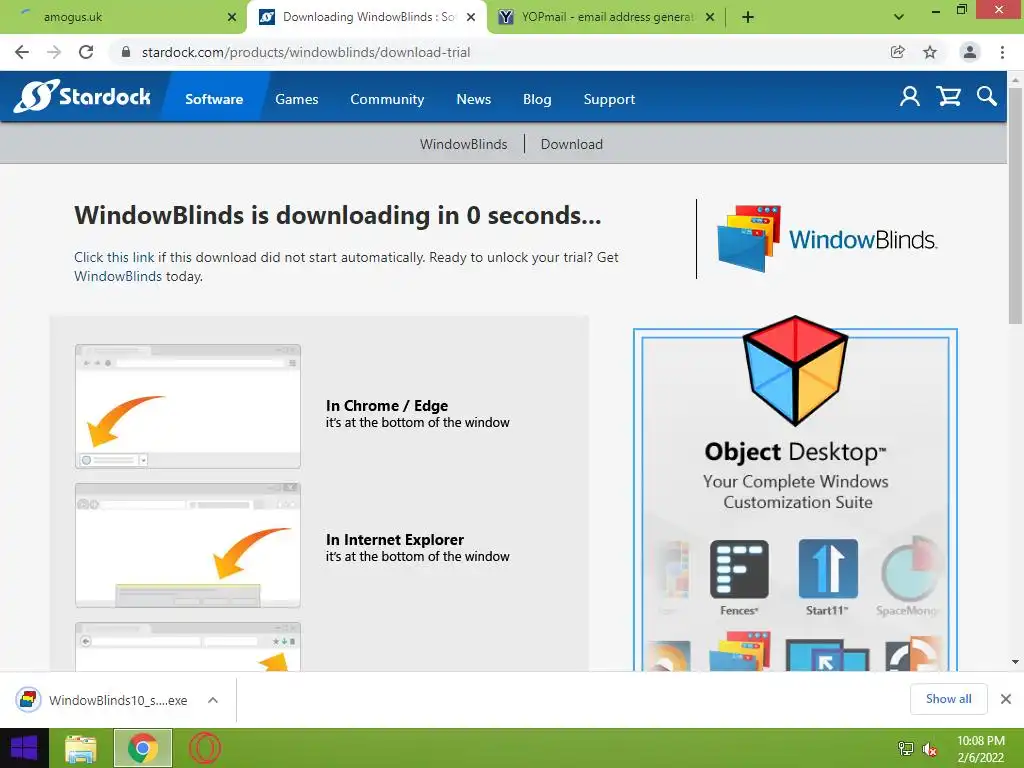
Task: Expand the WindowBlinds download options chevron
Action: pyautogui.click(x=213, y=700)
